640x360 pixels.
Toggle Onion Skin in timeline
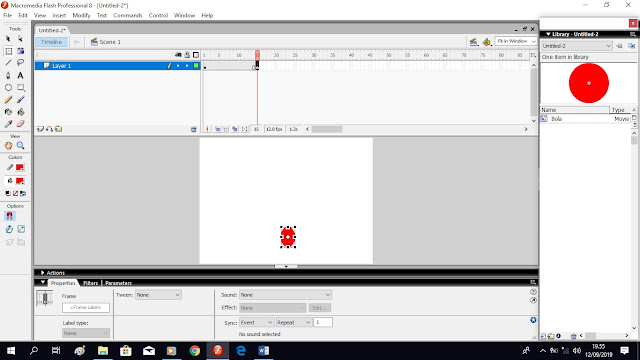click(x=218, y=129)
